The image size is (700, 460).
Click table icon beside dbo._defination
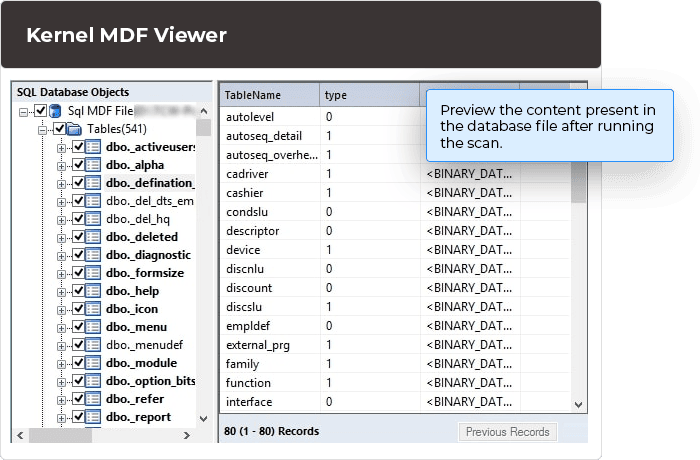click(93, 183)
